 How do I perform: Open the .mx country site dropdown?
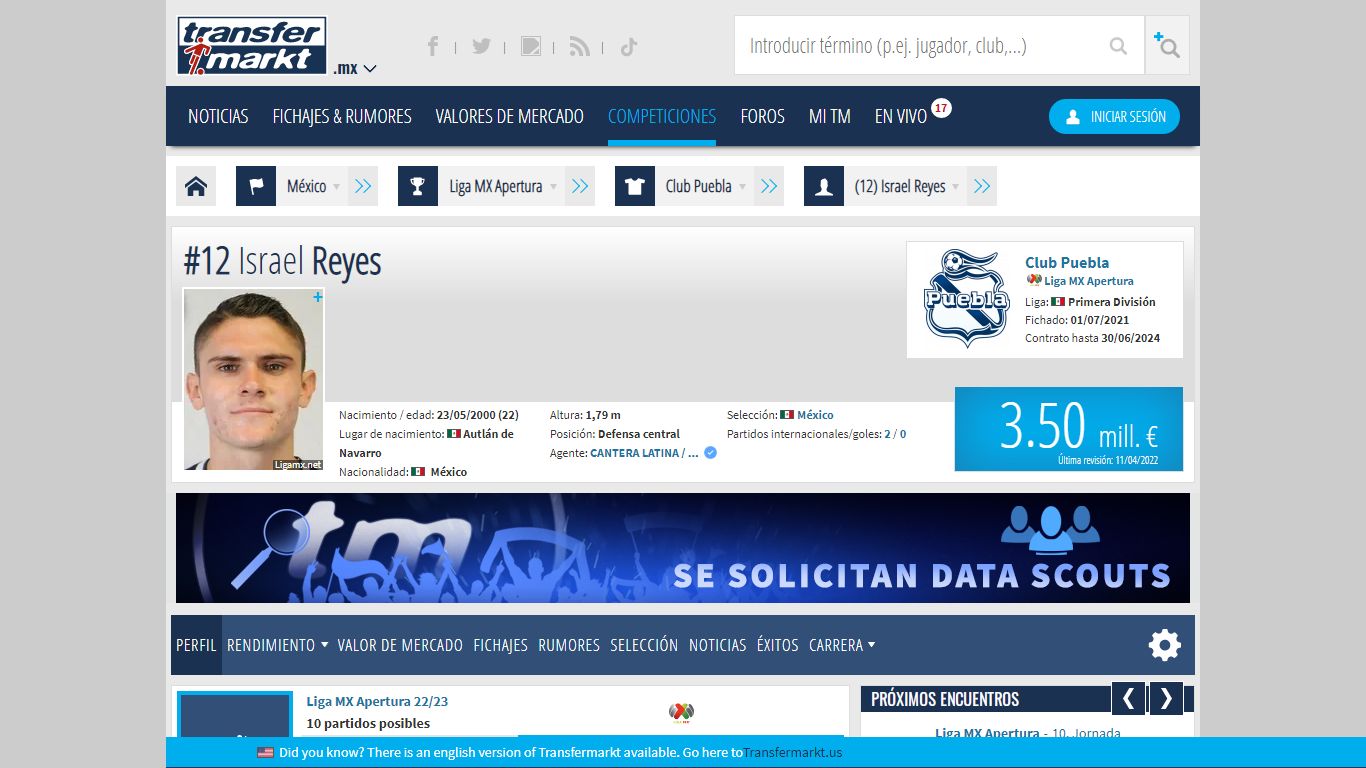355,68
